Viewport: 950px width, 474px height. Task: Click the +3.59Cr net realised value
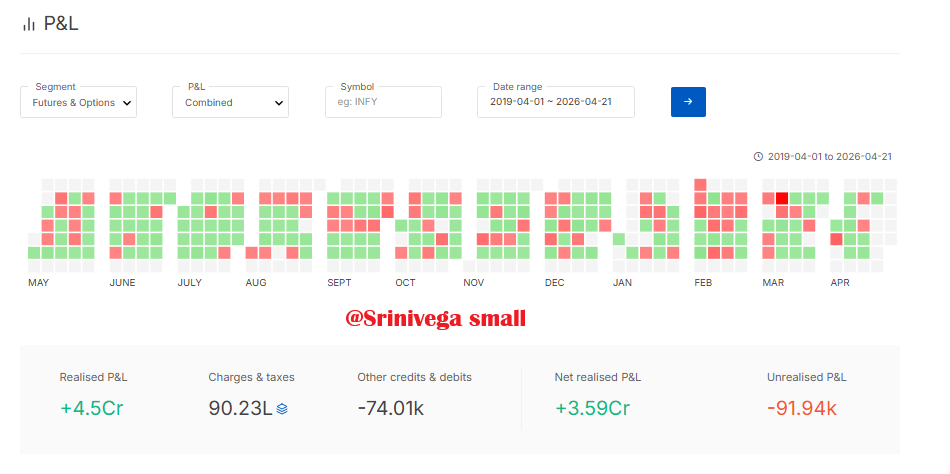point(593,409)
